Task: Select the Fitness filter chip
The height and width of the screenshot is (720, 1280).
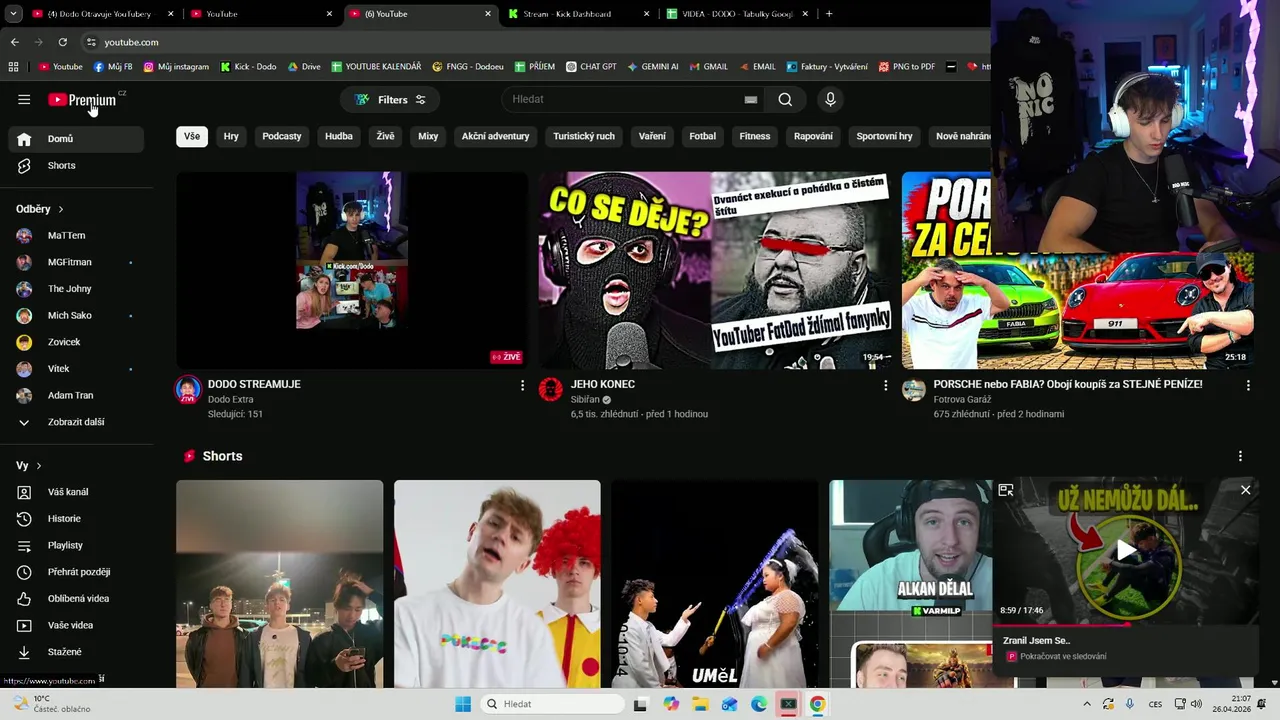Action: tap(755, 136)
